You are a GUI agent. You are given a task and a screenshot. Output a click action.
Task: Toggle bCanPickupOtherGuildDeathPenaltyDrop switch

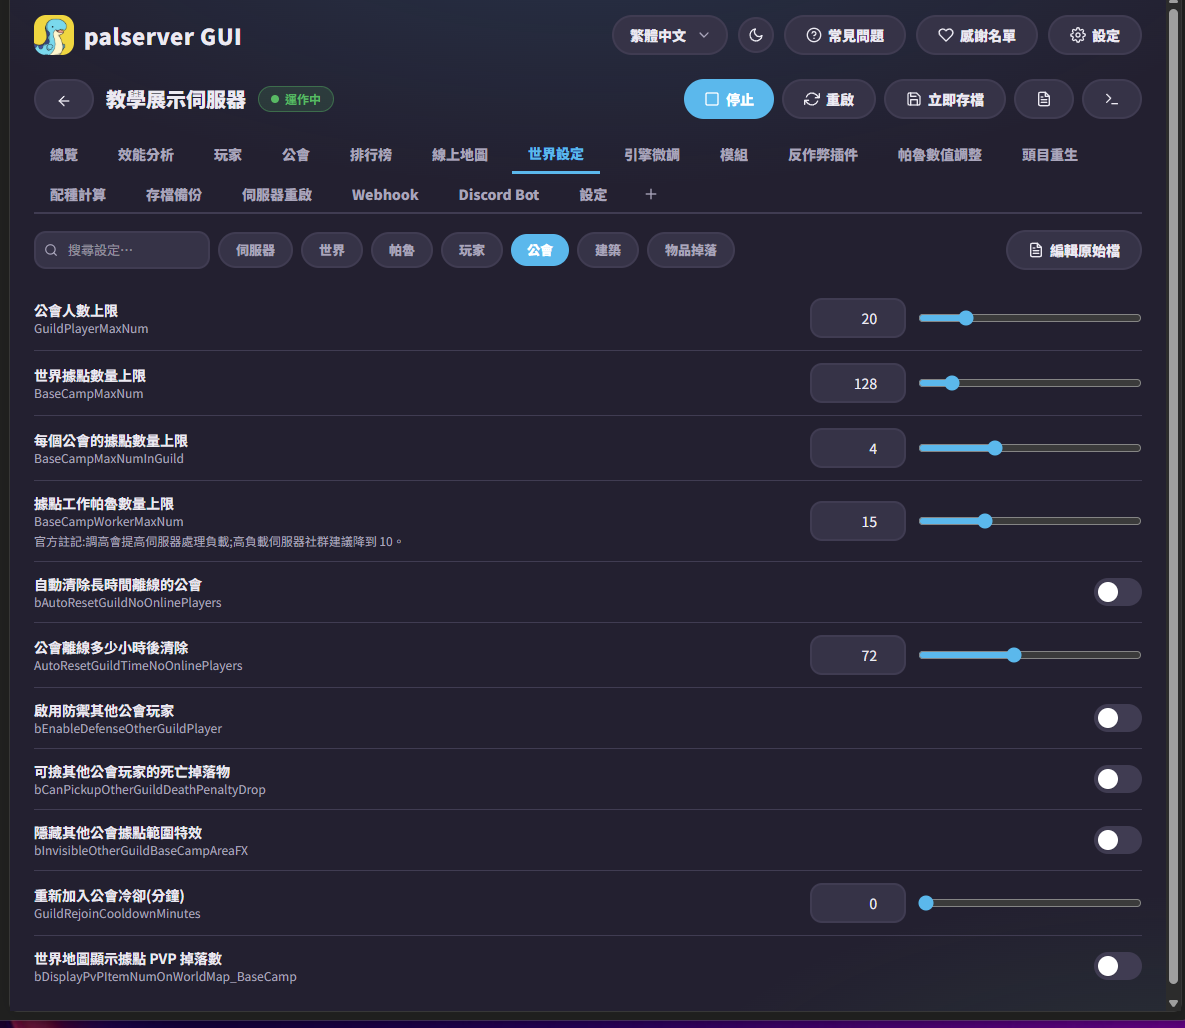click(x=1117, y=779)
